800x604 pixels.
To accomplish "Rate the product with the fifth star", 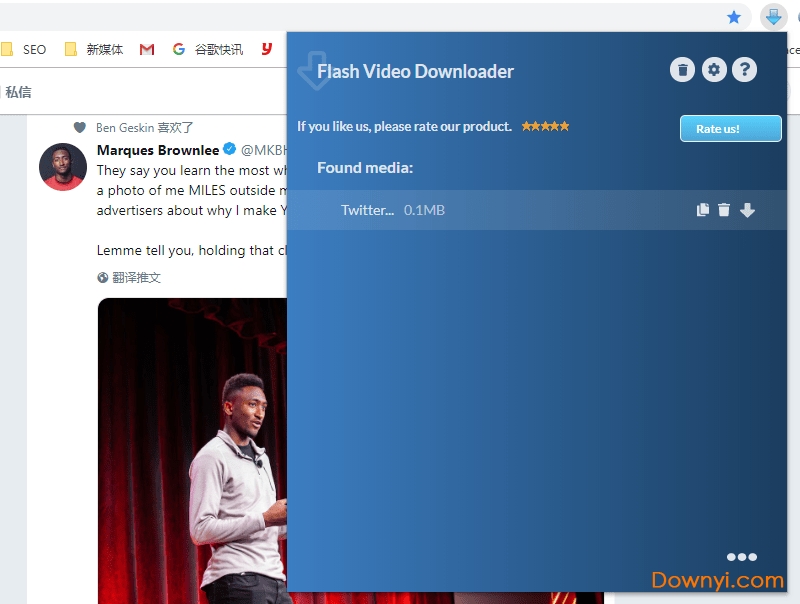I will (x=567, y=126).
